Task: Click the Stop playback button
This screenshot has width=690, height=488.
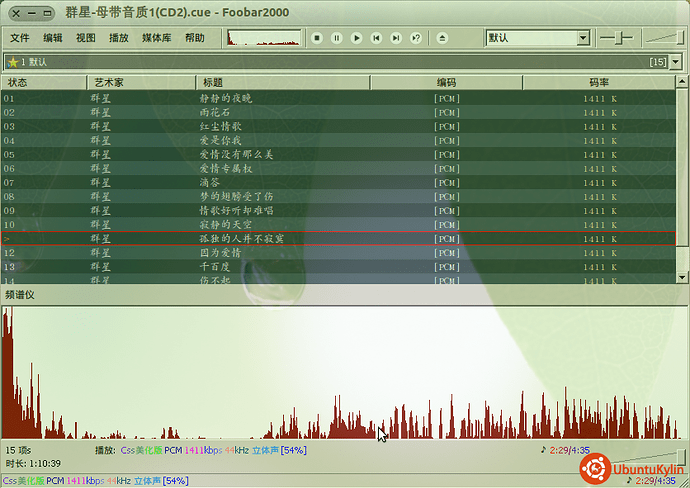Action: pos(317,38)
